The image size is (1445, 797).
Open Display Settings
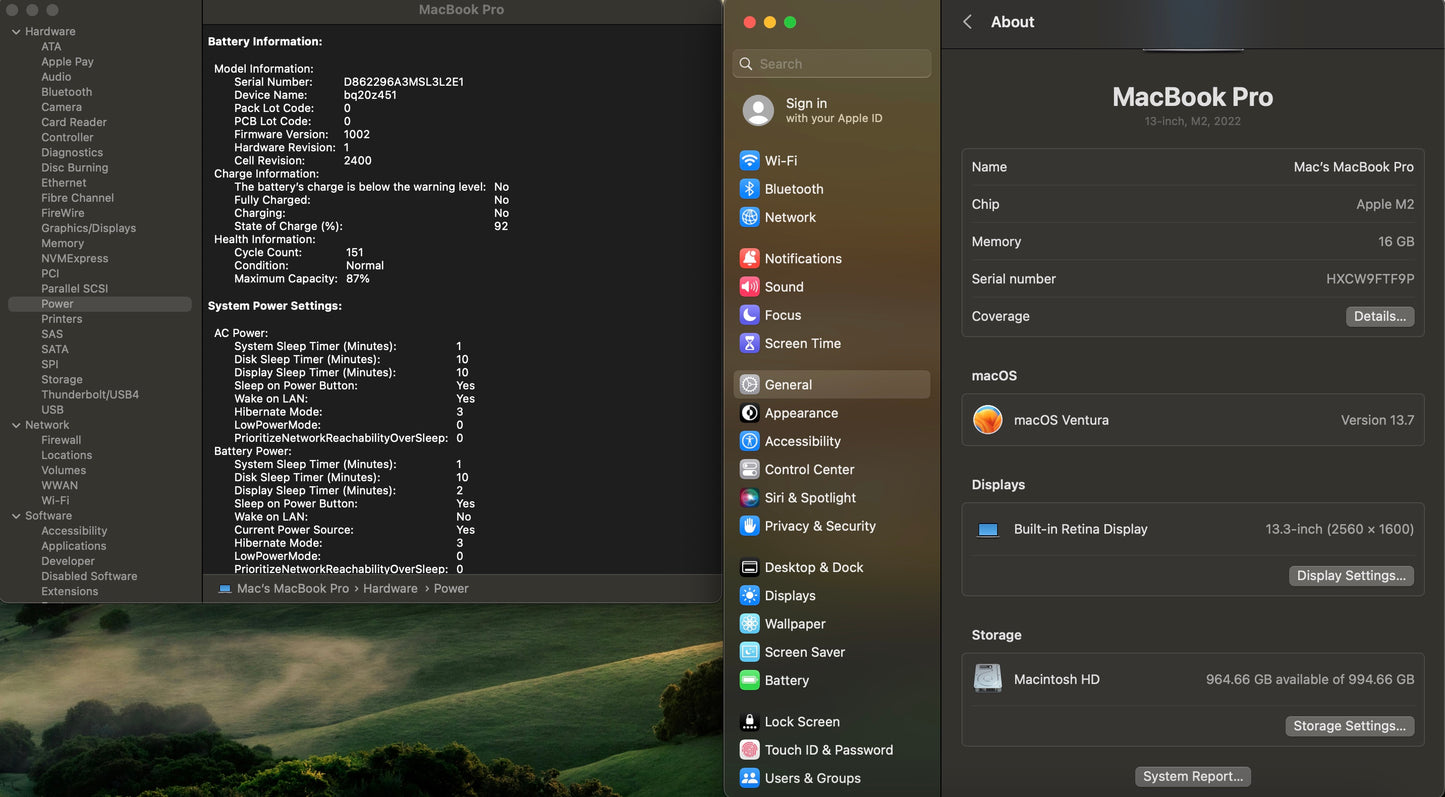coord(1351,575)
